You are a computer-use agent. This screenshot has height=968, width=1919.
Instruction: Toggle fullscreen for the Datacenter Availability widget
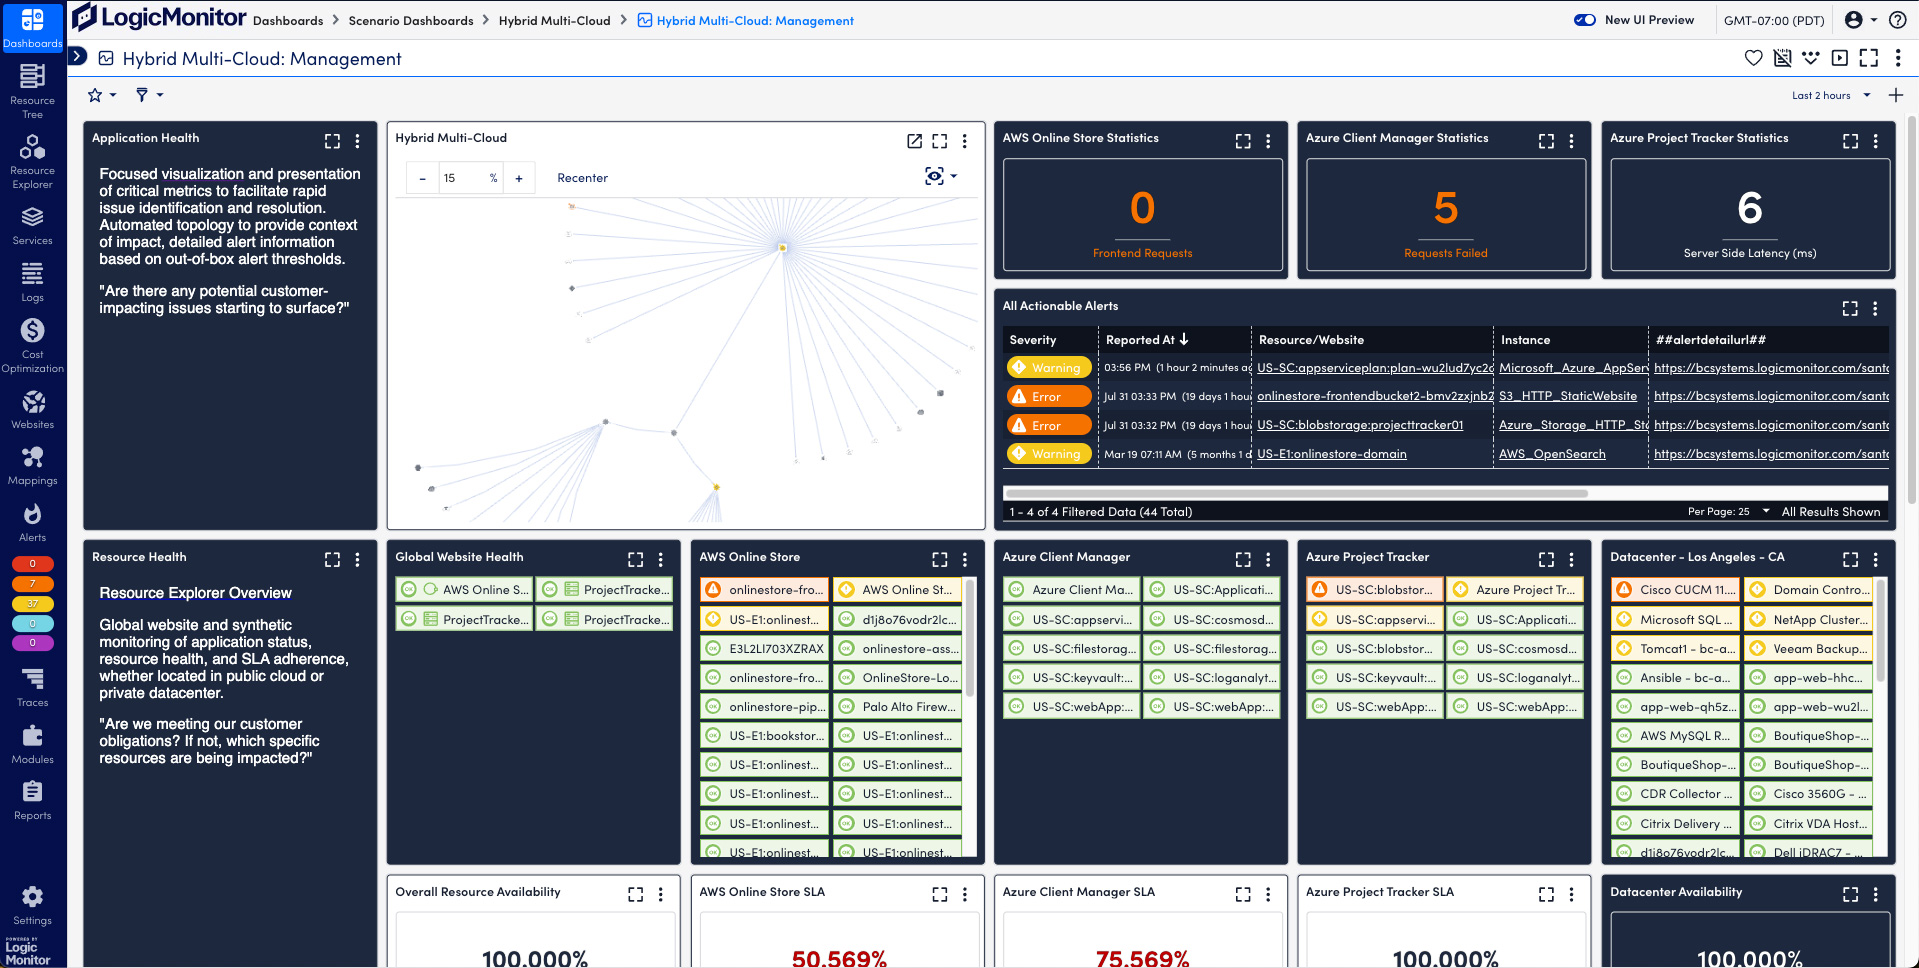[x=1850, y=894]
